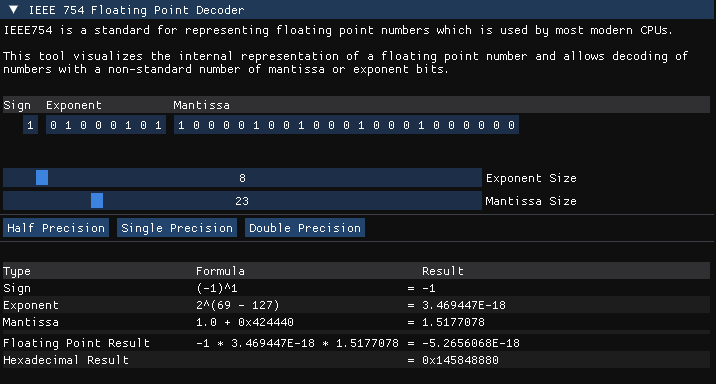Image resolution: width=716 pixels, height=384 pixels.
Task: Toggle the second mantissa bit
Action: coord(196,125)
